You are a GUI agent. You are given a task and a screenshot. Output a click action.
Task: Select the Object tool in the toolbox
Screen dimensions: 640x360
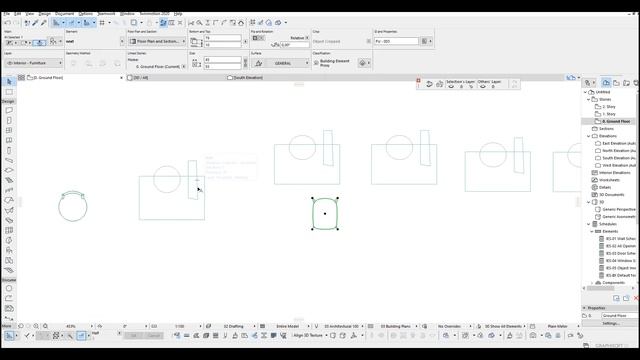click(9, 250)
